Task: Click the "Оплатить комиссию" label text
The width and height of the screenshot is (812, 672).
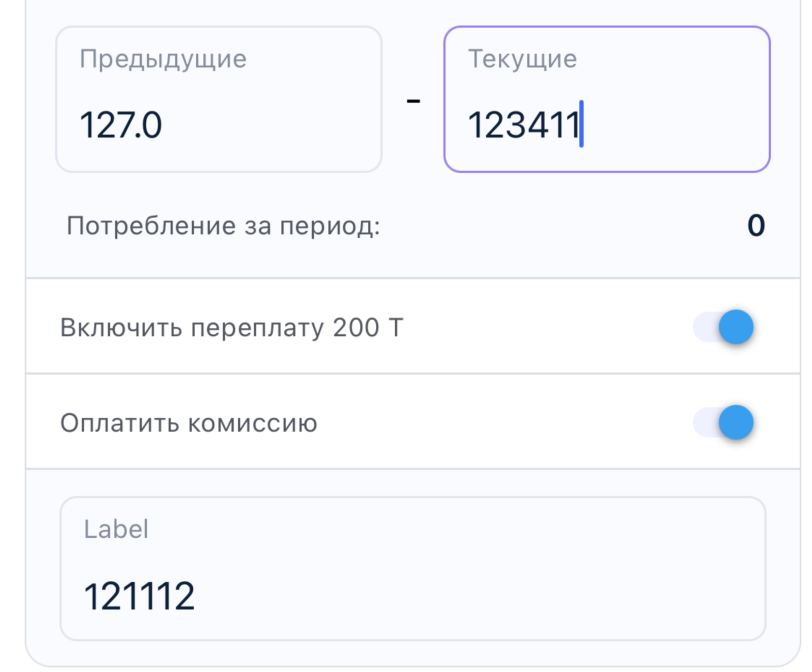Action: (x=189, y=423)
